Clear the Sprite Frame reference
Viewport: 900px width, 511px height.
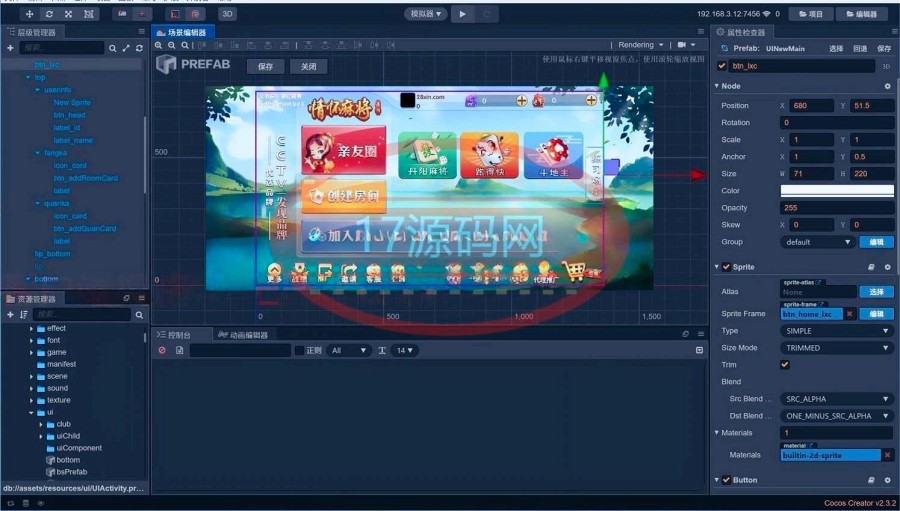(x=849, y=313)
